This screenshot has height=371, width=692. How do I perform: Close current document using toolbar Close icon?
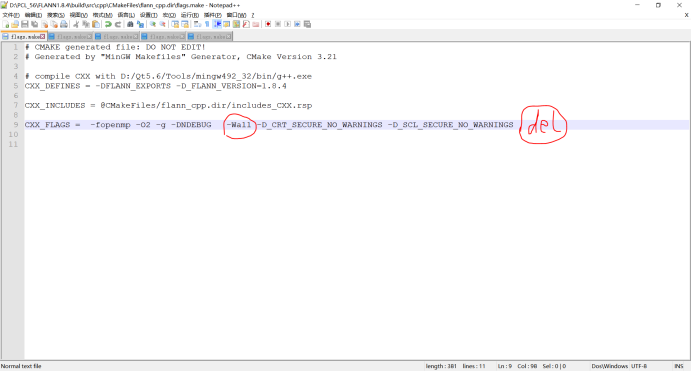point(44,24)
